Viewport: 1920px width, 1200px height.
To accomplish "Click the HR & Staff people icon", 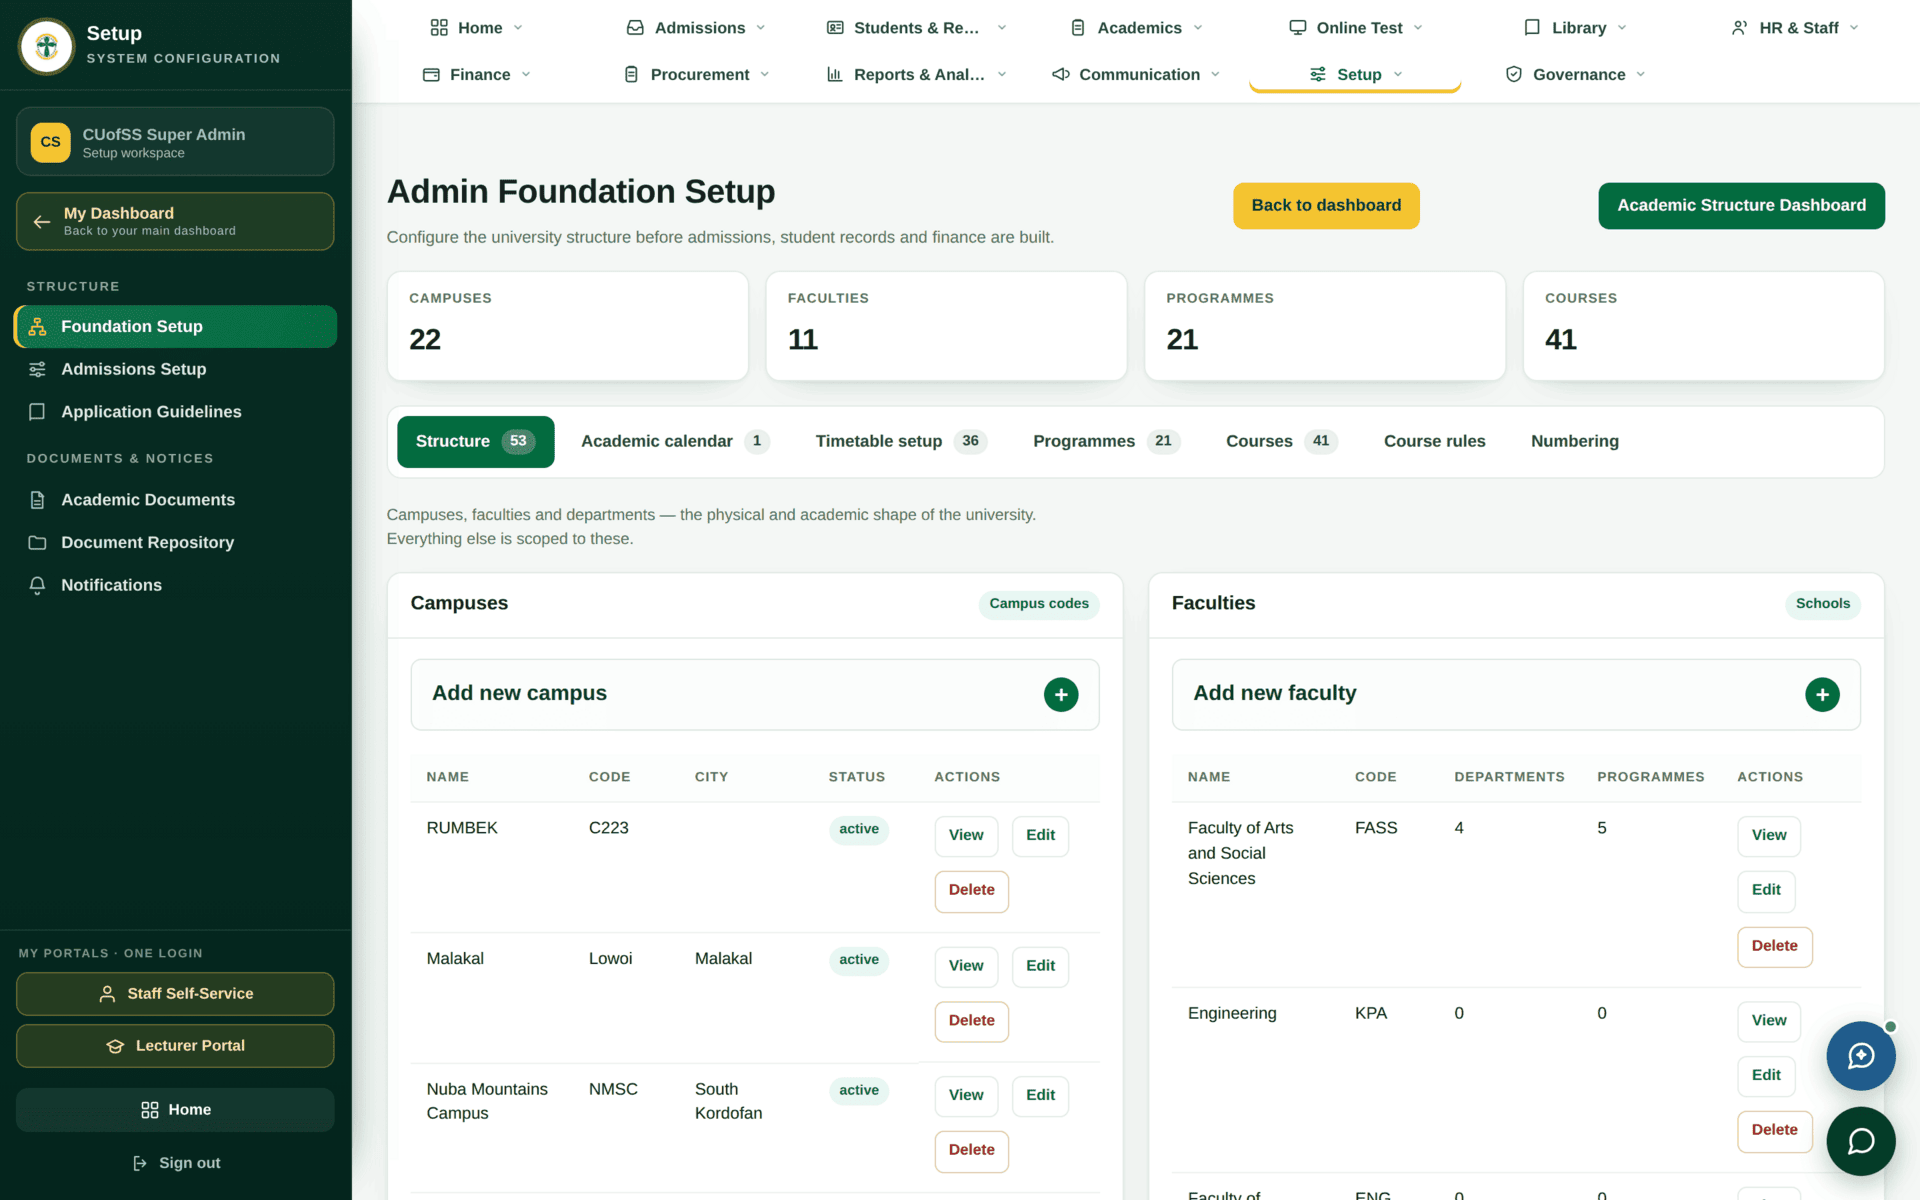I will [x=1740, y=28].
